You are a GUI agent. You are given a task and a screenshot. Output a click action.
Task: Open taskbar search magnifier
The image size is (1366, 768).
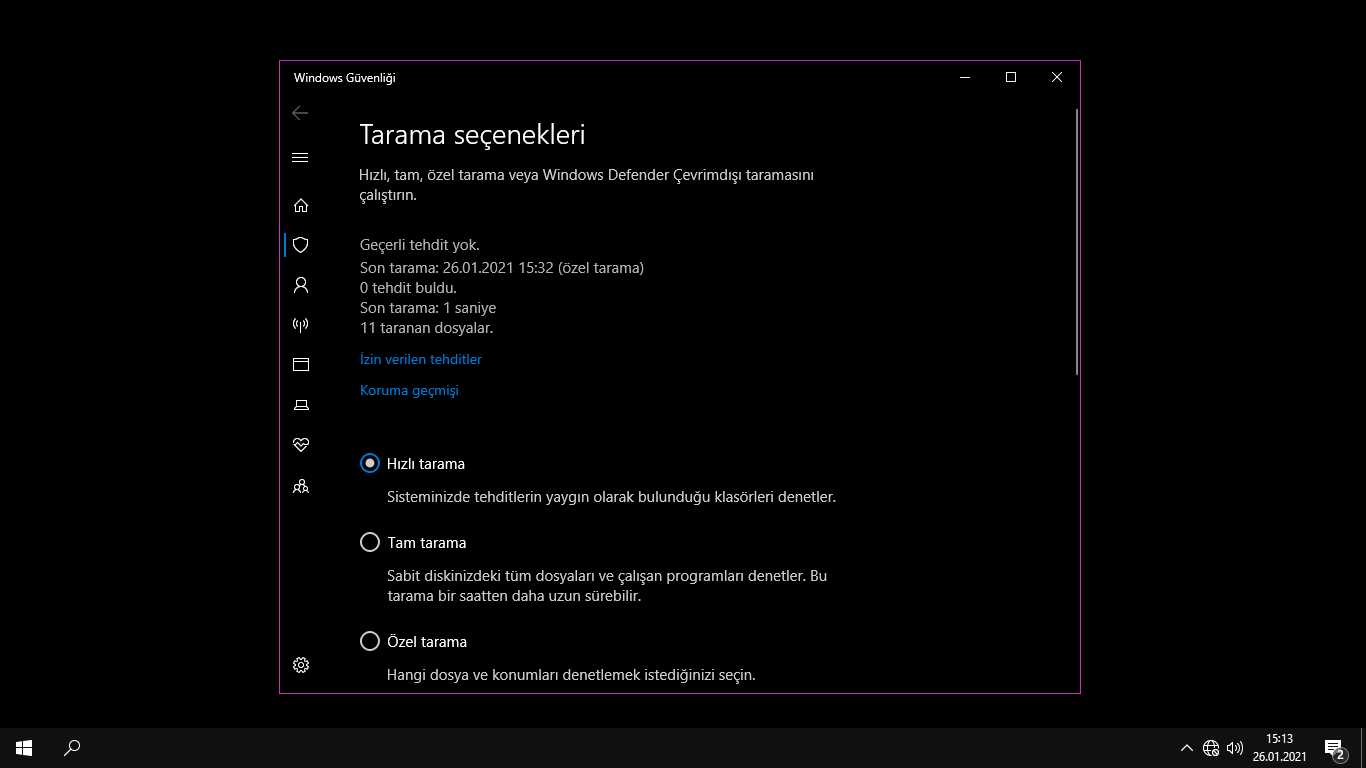pos(72,747)
